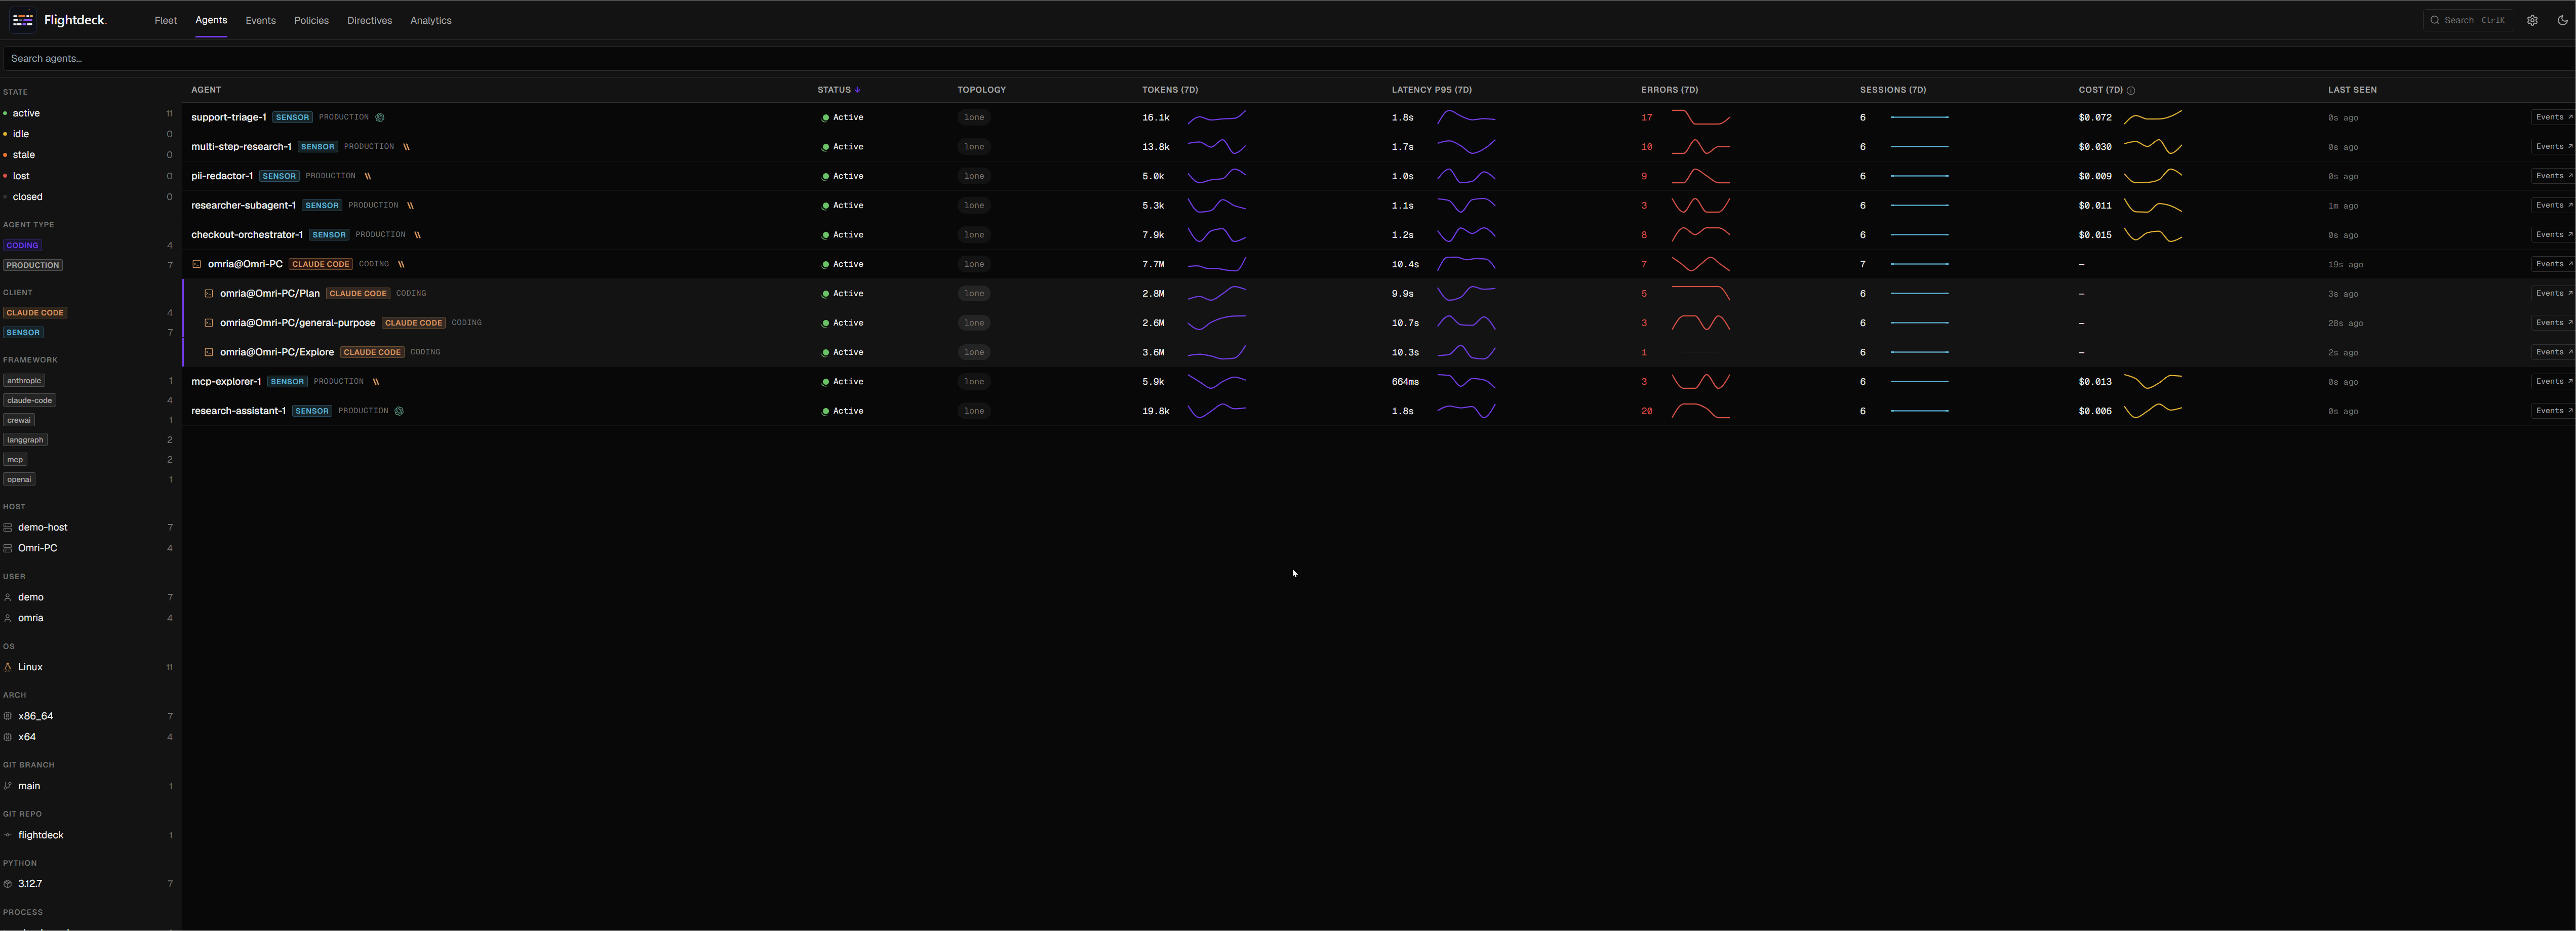
Task: Click the Errors (7D) column header
Action: tap(1669, 90)
